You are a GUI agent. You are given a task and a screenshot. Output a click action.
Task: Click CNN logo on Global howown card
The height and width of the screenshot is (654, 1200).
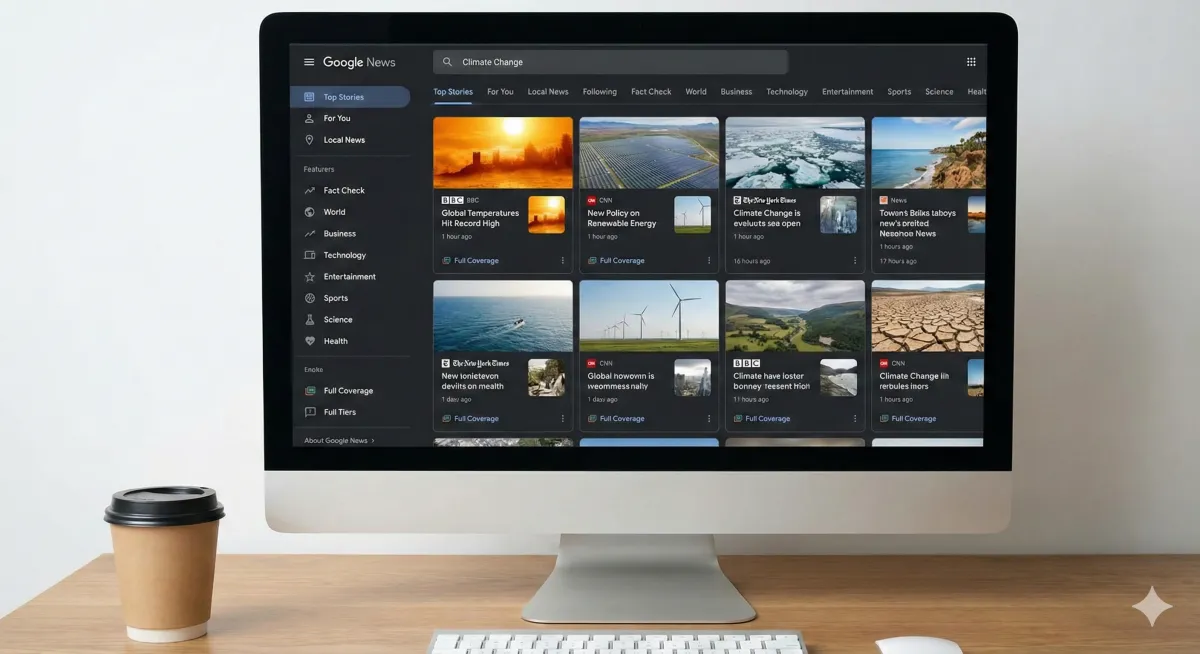coord(592,364)
